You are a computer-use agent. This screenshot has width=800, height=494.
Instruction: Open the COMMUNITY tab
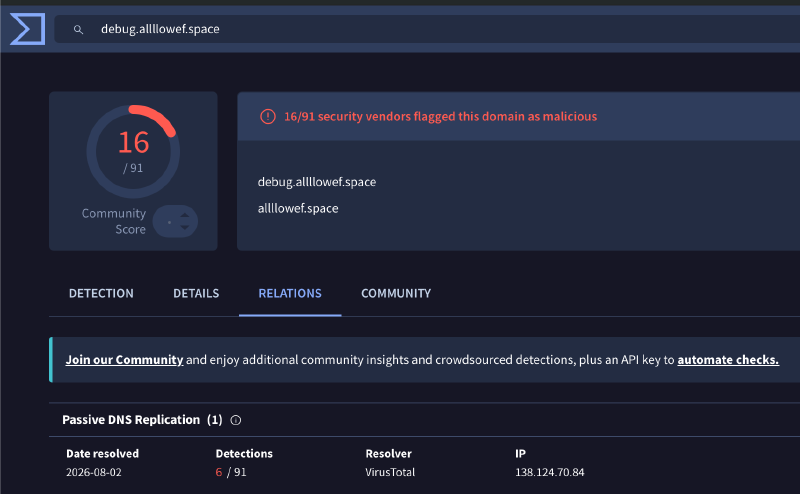[x=396, y=293]
